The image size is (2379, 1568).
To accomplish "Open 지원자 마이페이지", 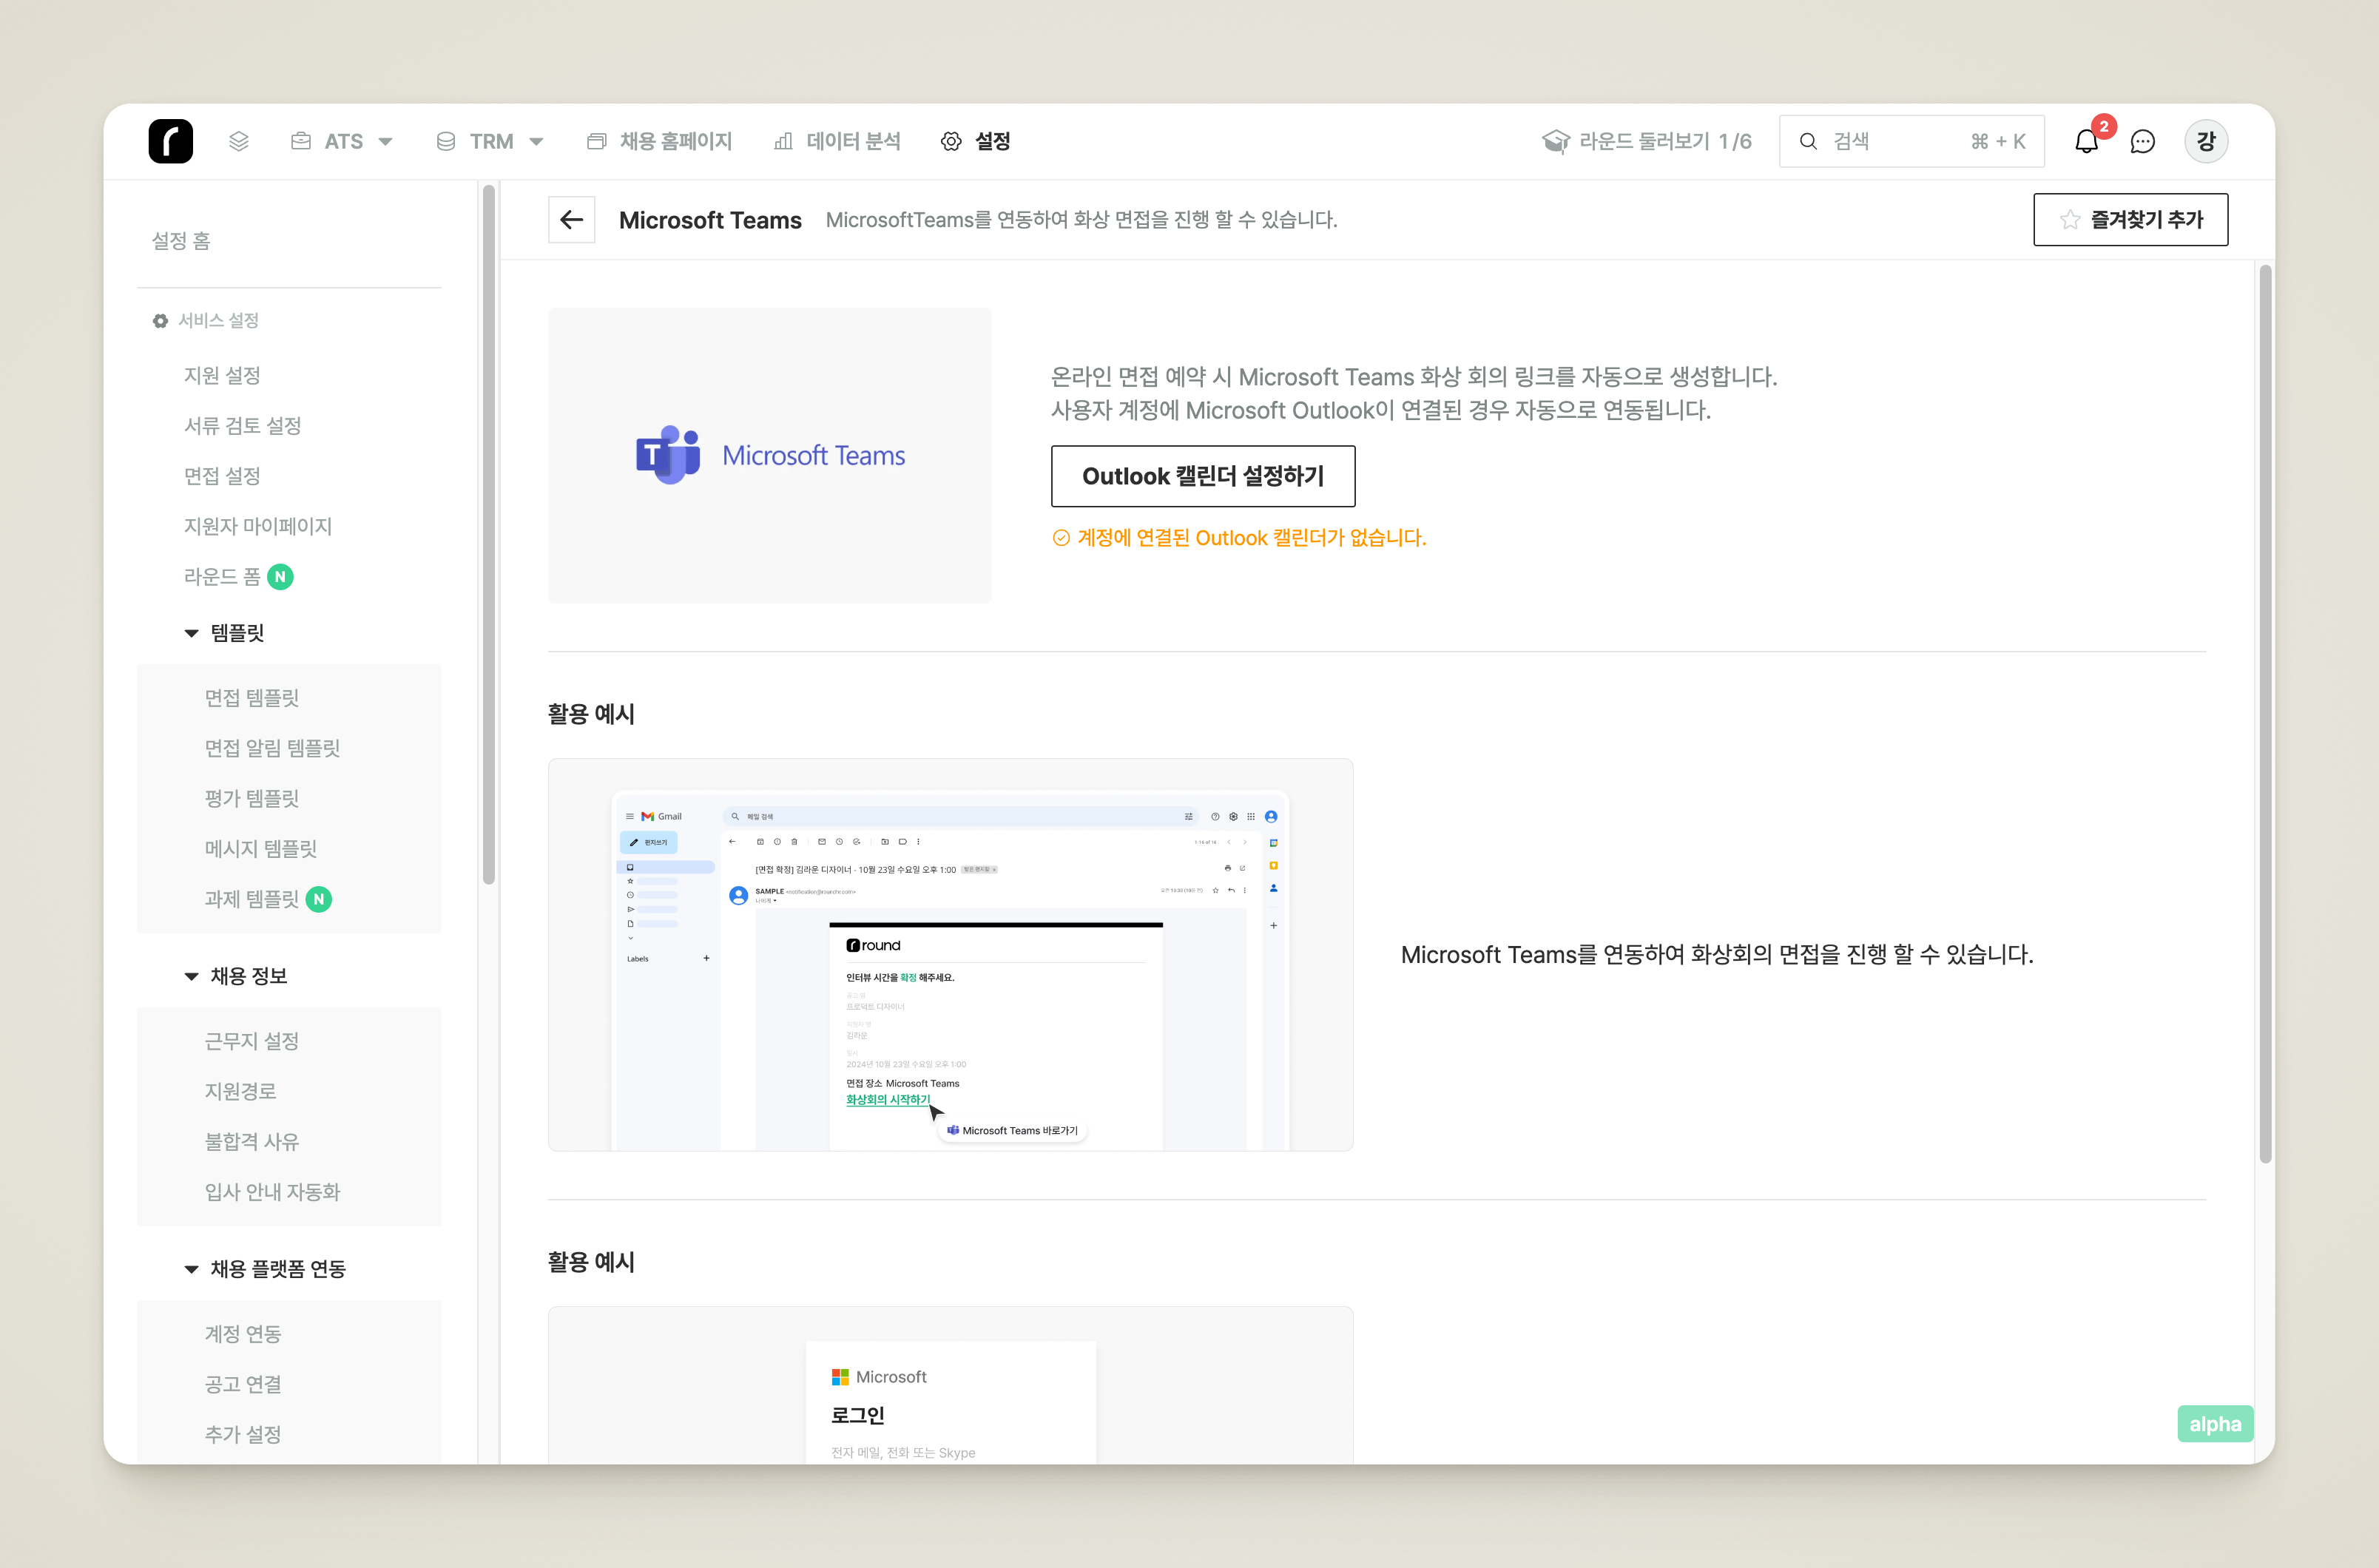I will pyautogui.click(x=257, y=525).
